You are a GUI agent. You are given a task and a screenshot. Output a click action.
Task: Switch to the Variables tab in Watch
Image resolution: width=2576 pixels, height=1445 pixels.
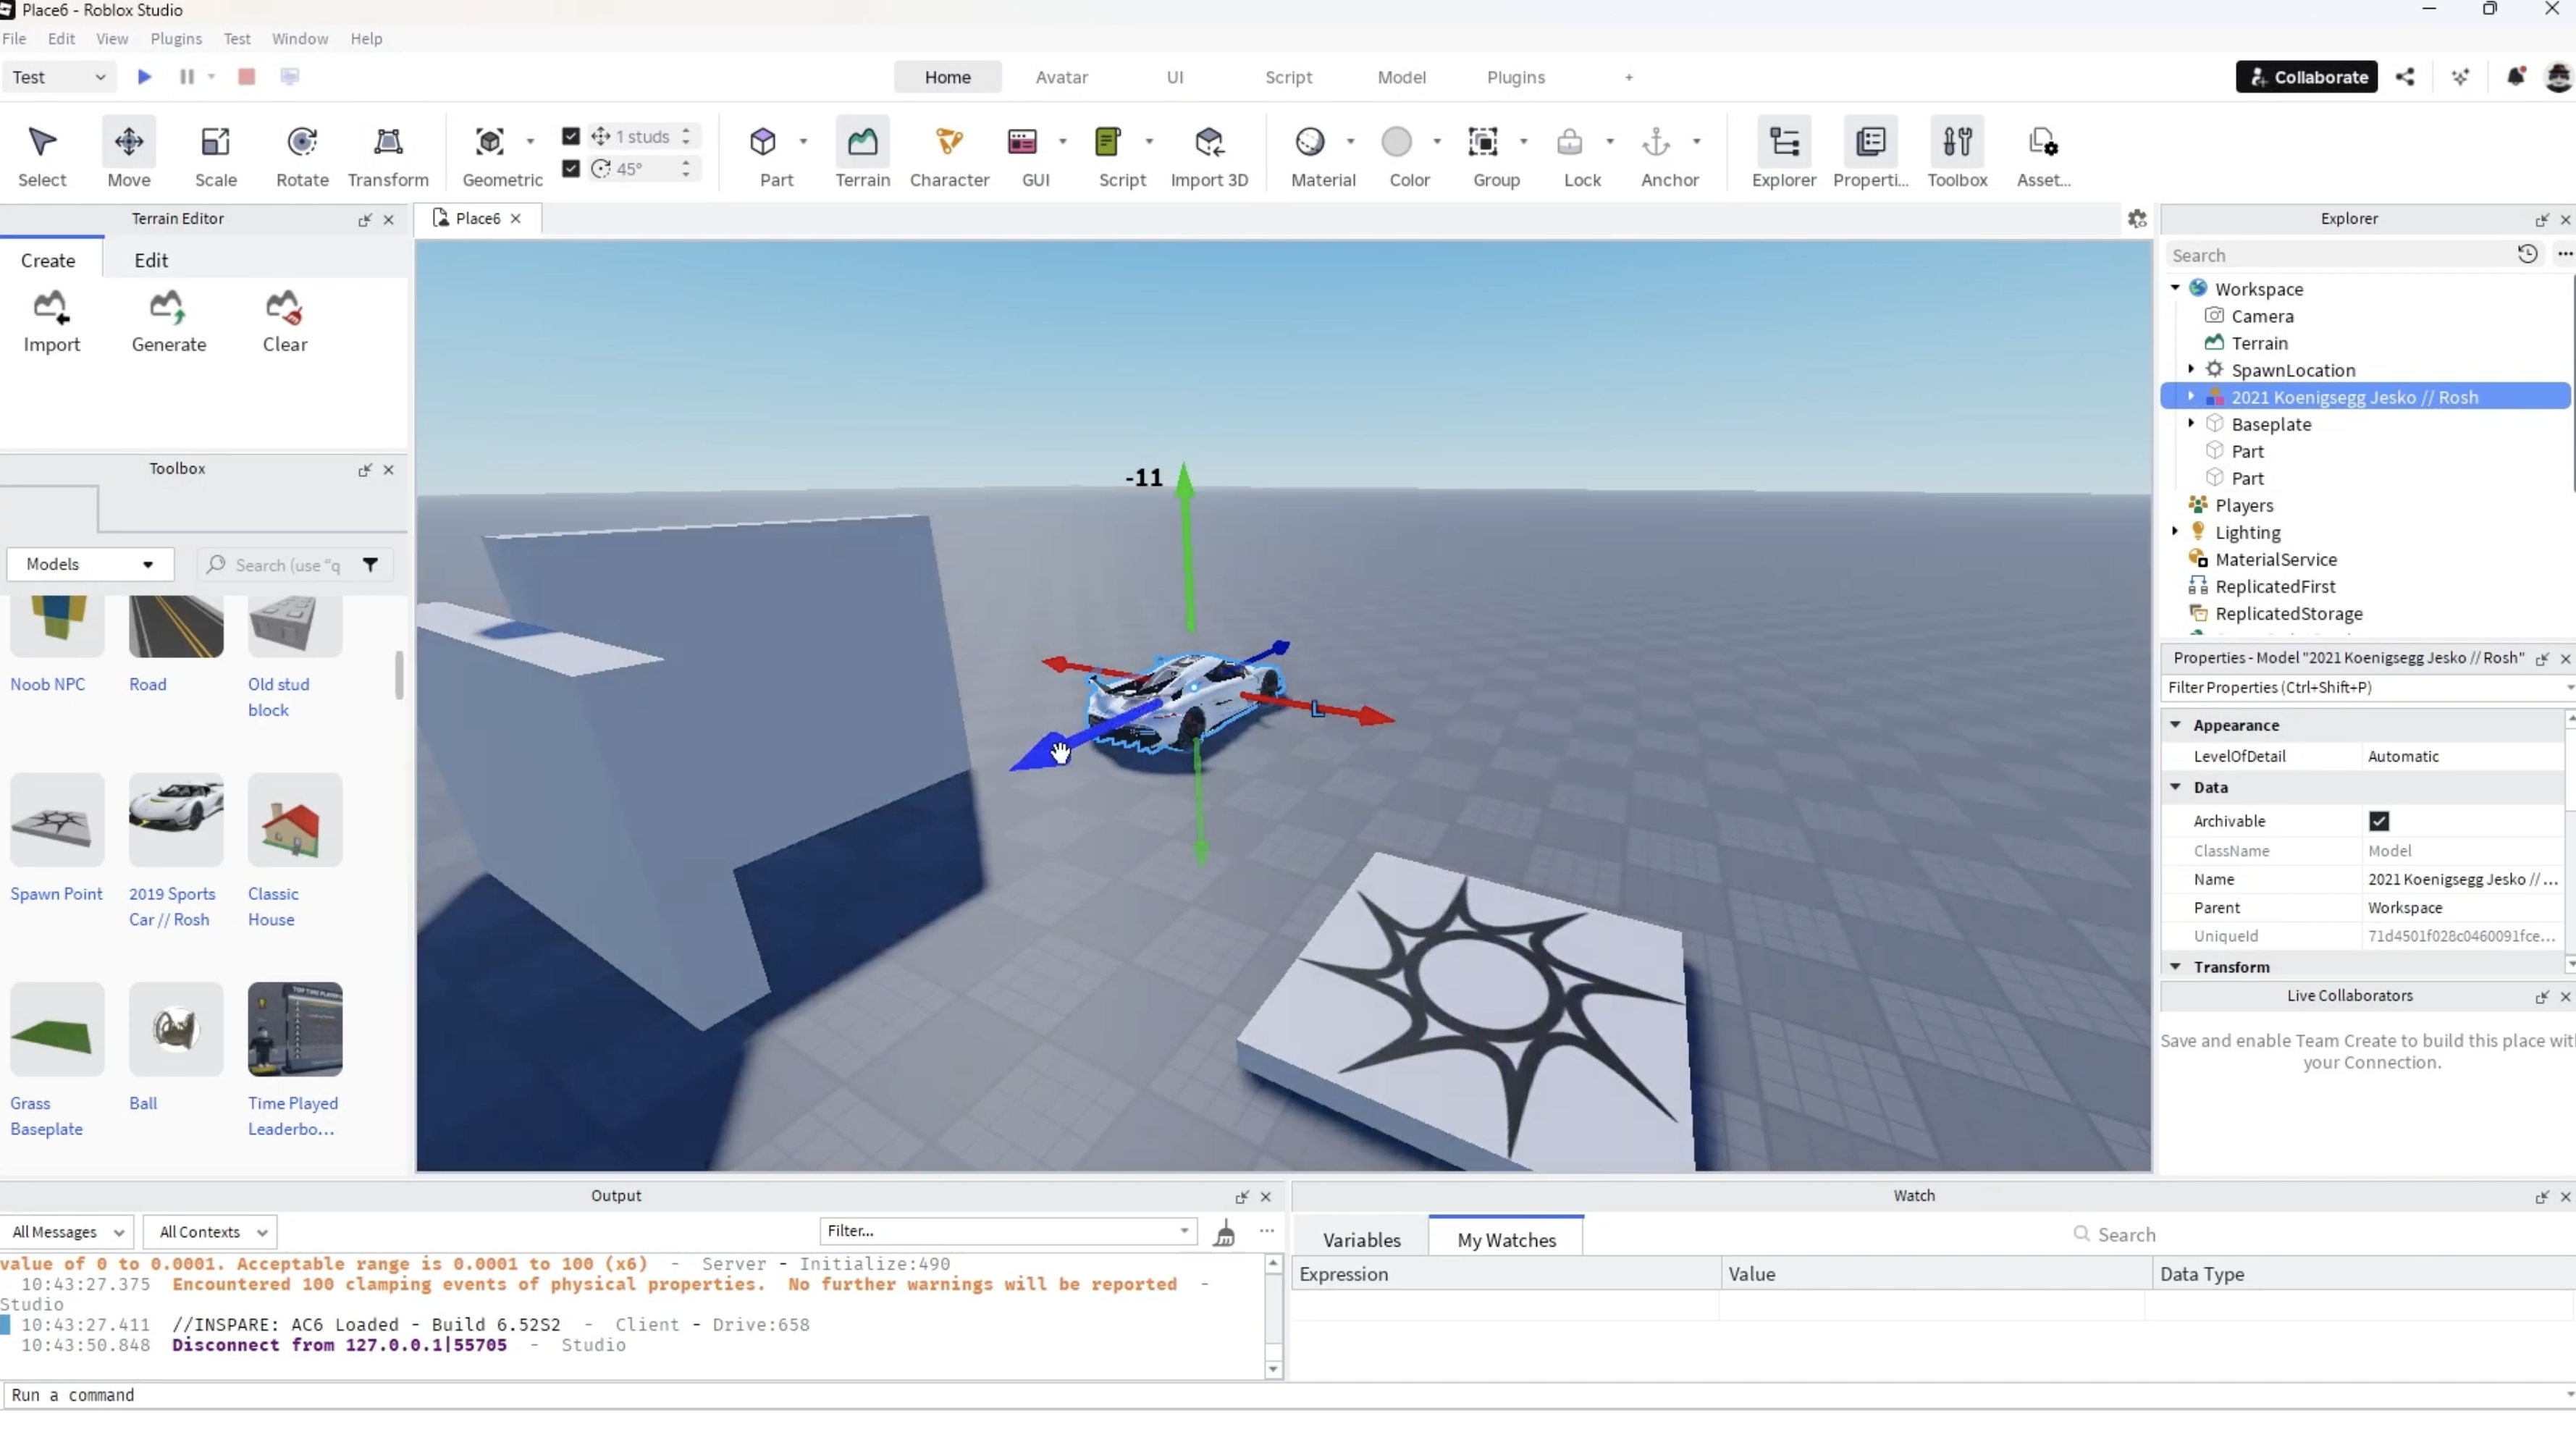(x=1361, y=1240)
